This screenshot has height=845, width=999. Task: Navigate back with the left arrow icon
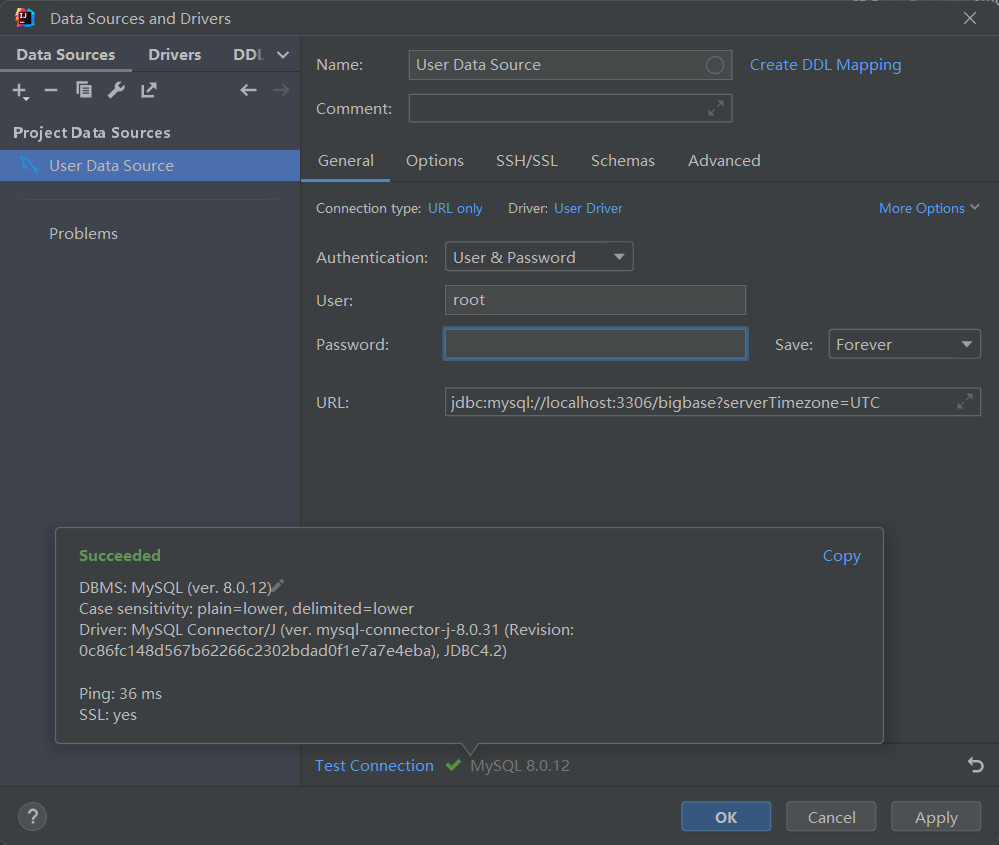pos(248,90)
